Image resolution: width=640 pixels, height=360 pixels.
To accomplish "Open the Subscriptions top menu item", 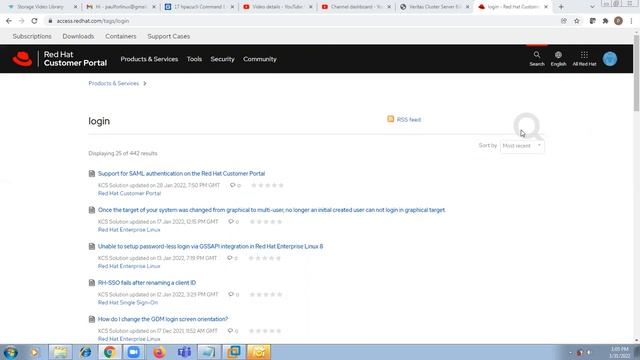I will click(x=32, y=36).
